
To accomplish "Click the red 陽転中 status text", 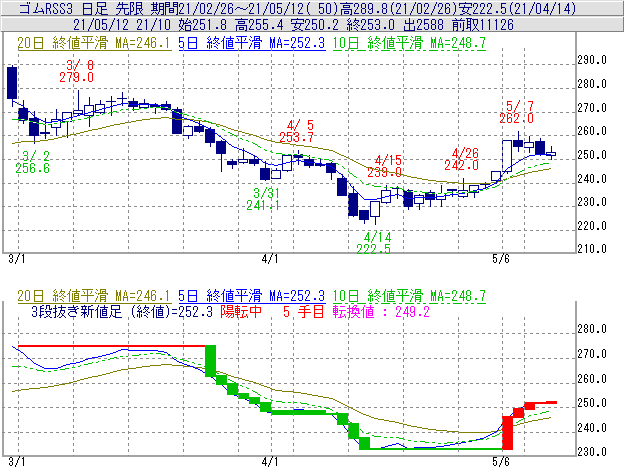I will coord(241,311).
